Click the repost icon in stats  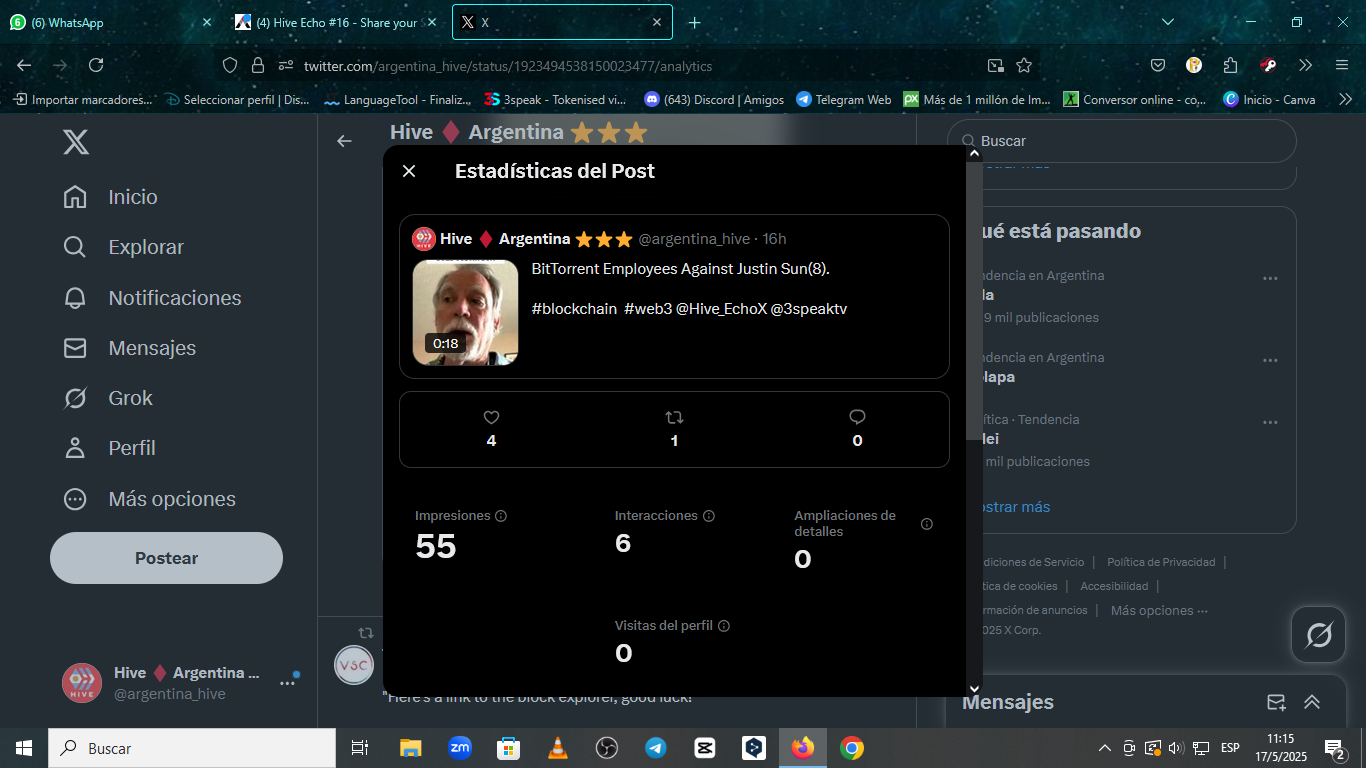click(674, 417)
